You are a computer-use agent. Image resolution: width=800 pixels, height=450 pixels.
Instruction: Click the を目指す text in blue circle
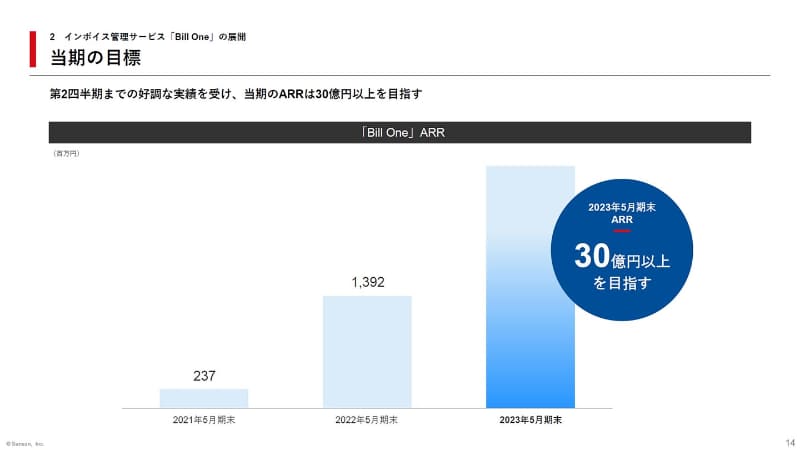click(x=622, y=283)
